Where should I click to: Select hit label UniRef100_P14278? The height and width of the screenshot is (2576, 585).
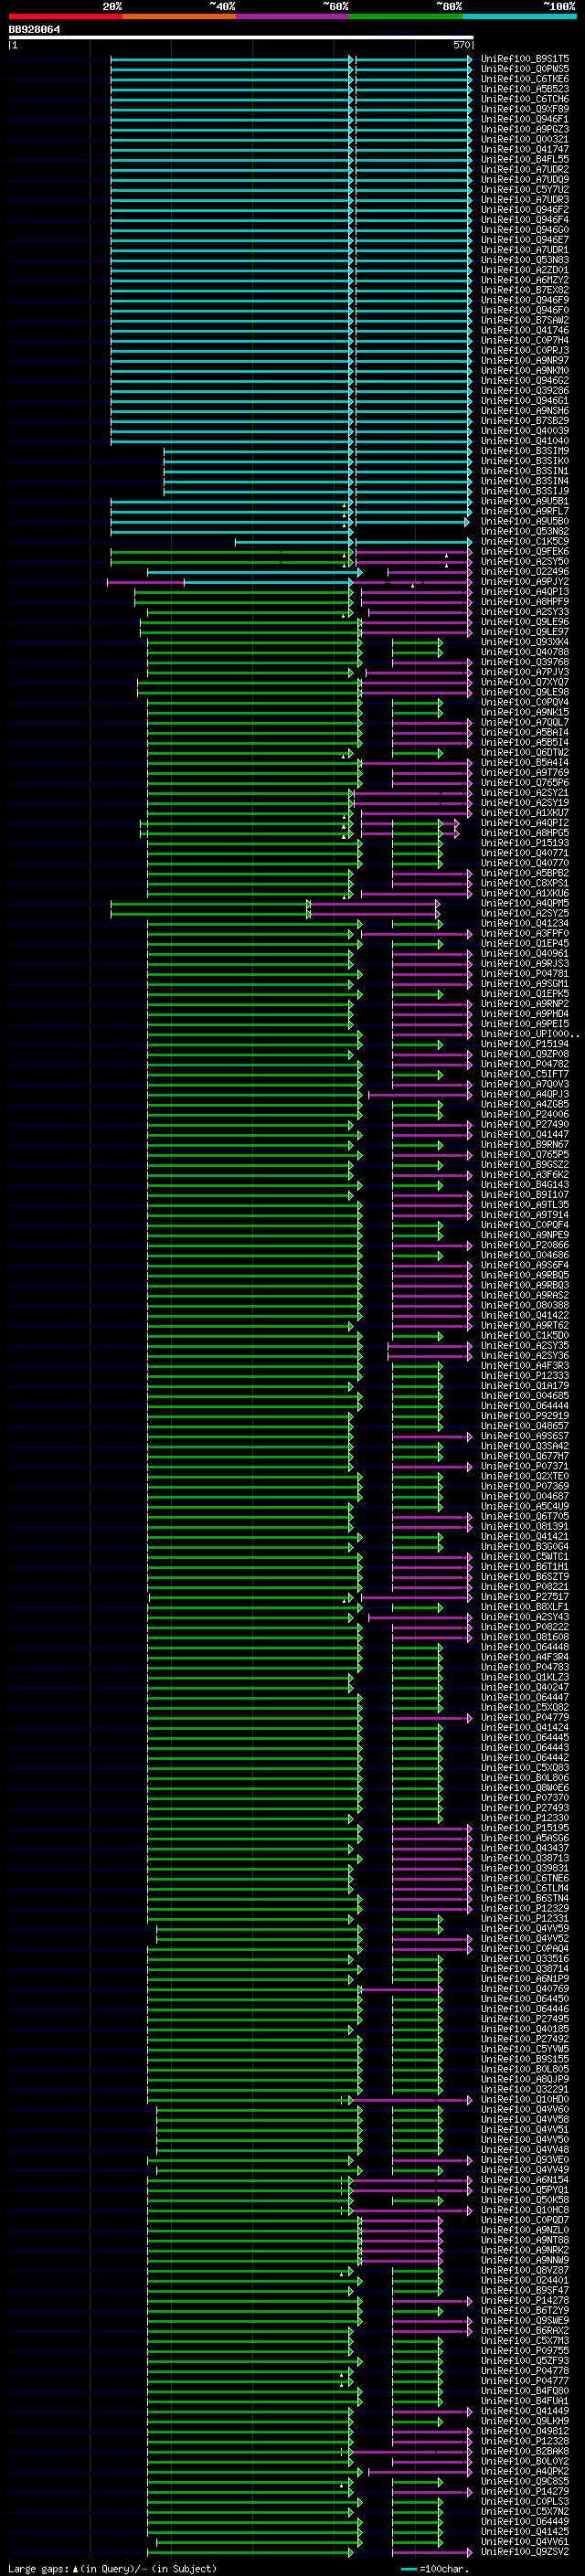pos(525,2300)
